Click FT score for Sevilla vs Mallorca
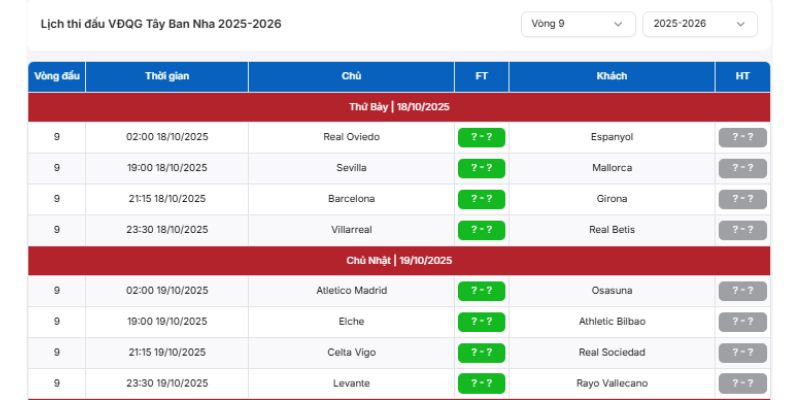This screenshot has width=800, height=400. (481, 168)
